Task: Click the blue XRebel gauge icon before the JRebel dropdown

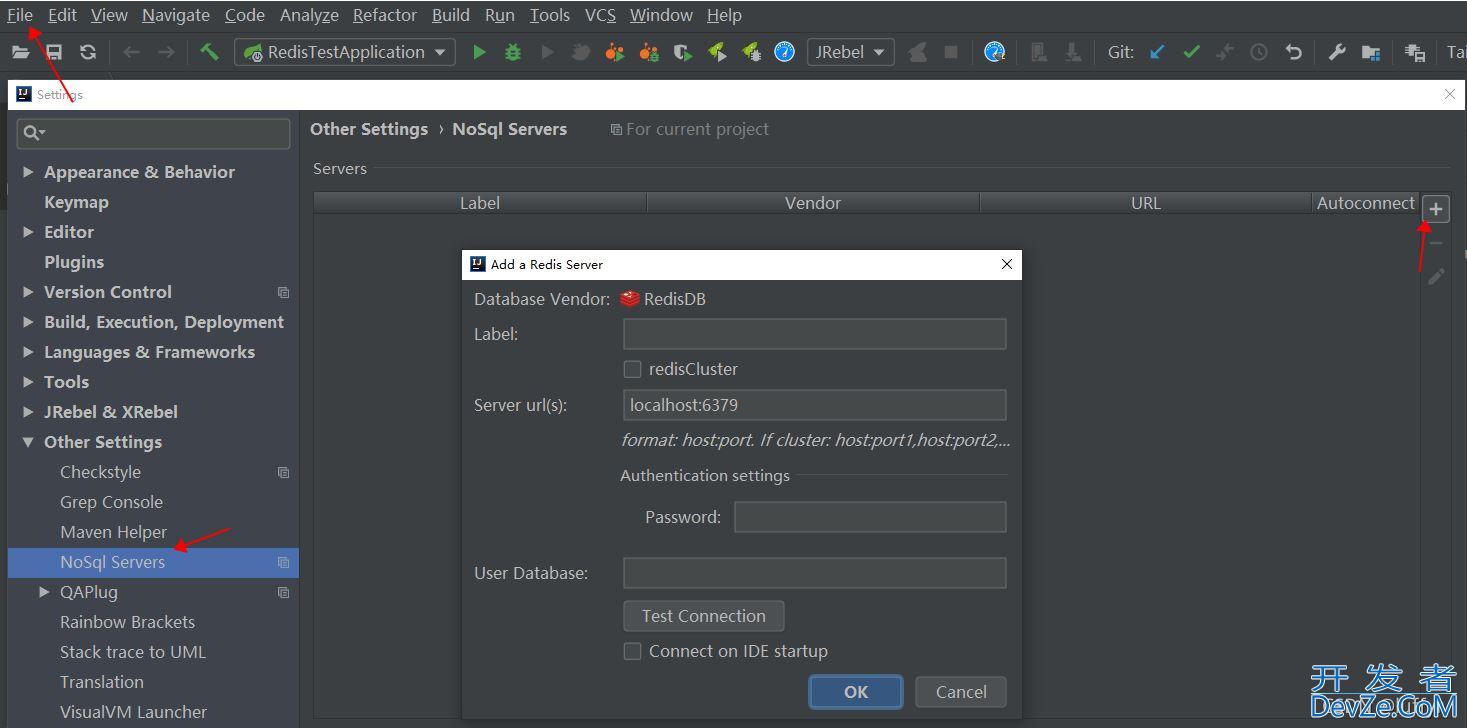Action: tap(785, 52)
